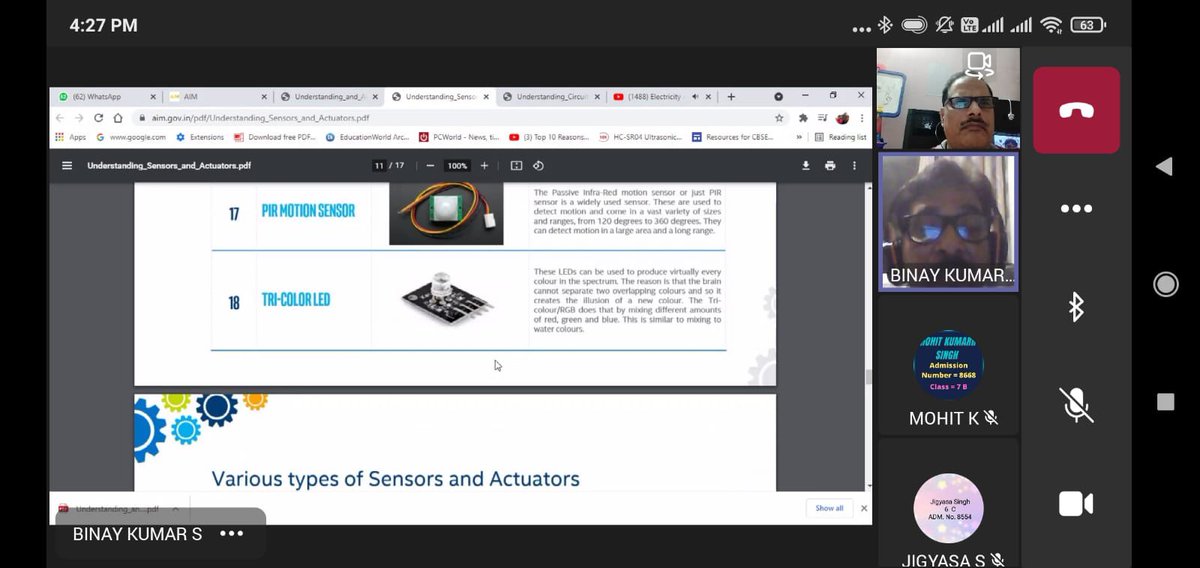Open Chrome extensions puzzle icon
1200x568 pixels.
[x=802, y=118]
